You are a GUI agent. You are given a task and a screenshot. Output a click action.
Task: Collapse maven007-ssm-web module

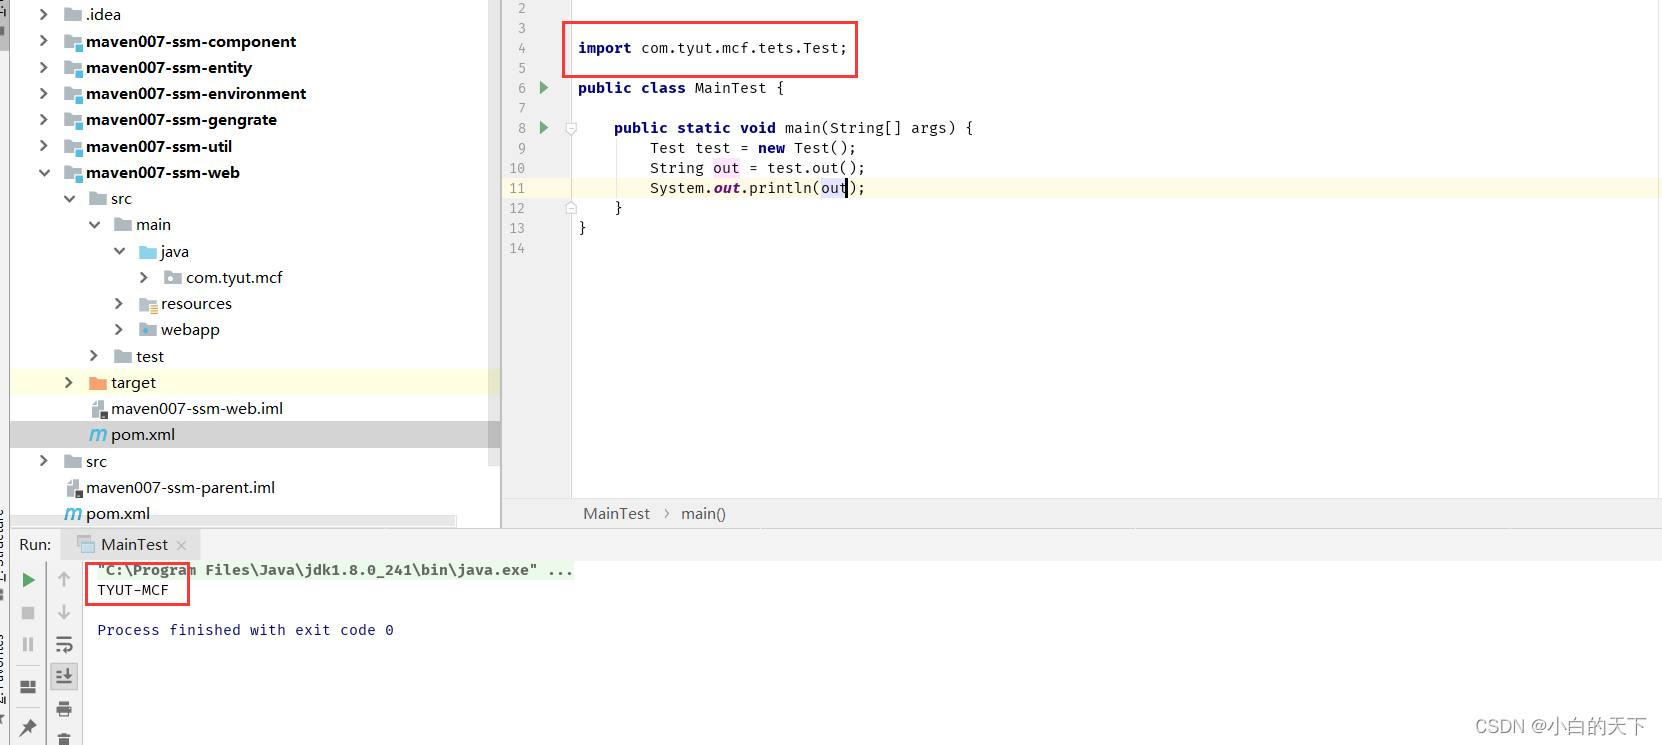point(44,172)
